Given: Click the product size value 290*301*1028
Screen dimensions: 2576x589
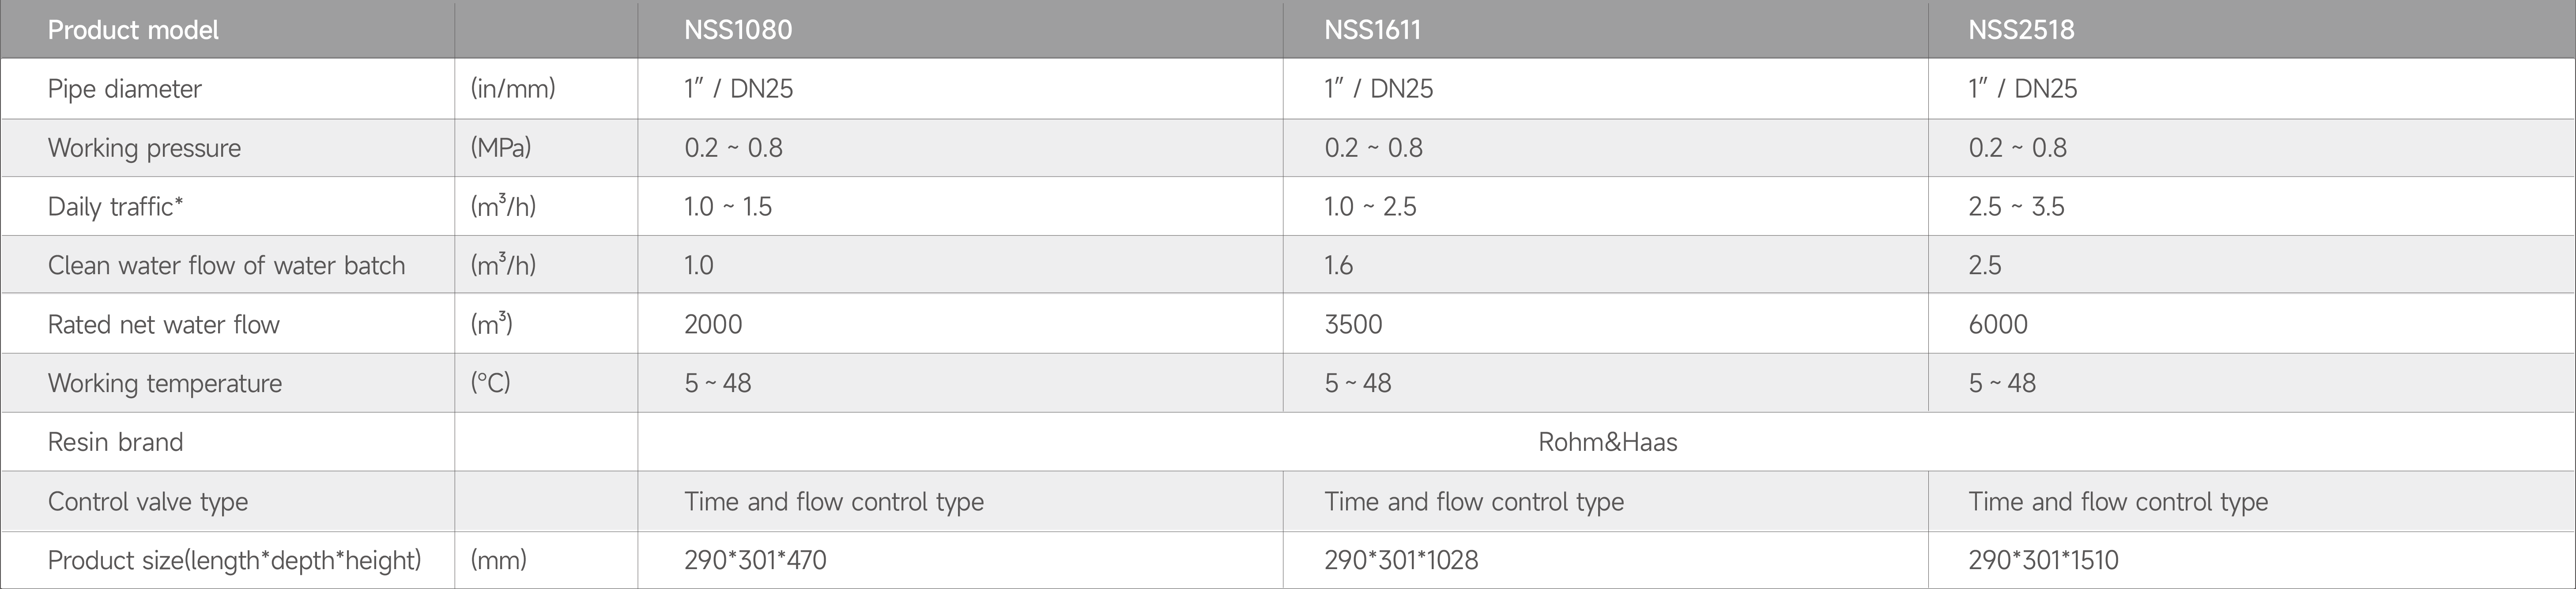Looking at the screenshot, I should 1401,560.
